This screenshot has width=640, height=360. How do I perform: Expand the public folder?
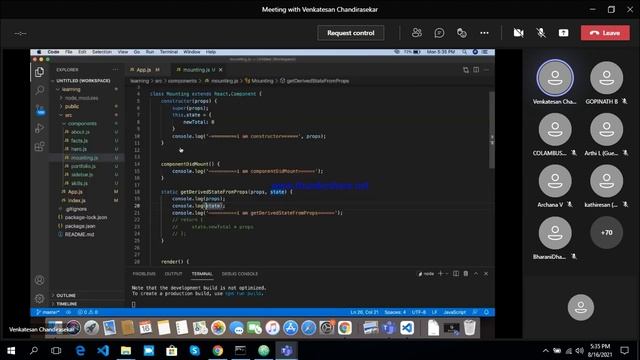click(72, 107)
